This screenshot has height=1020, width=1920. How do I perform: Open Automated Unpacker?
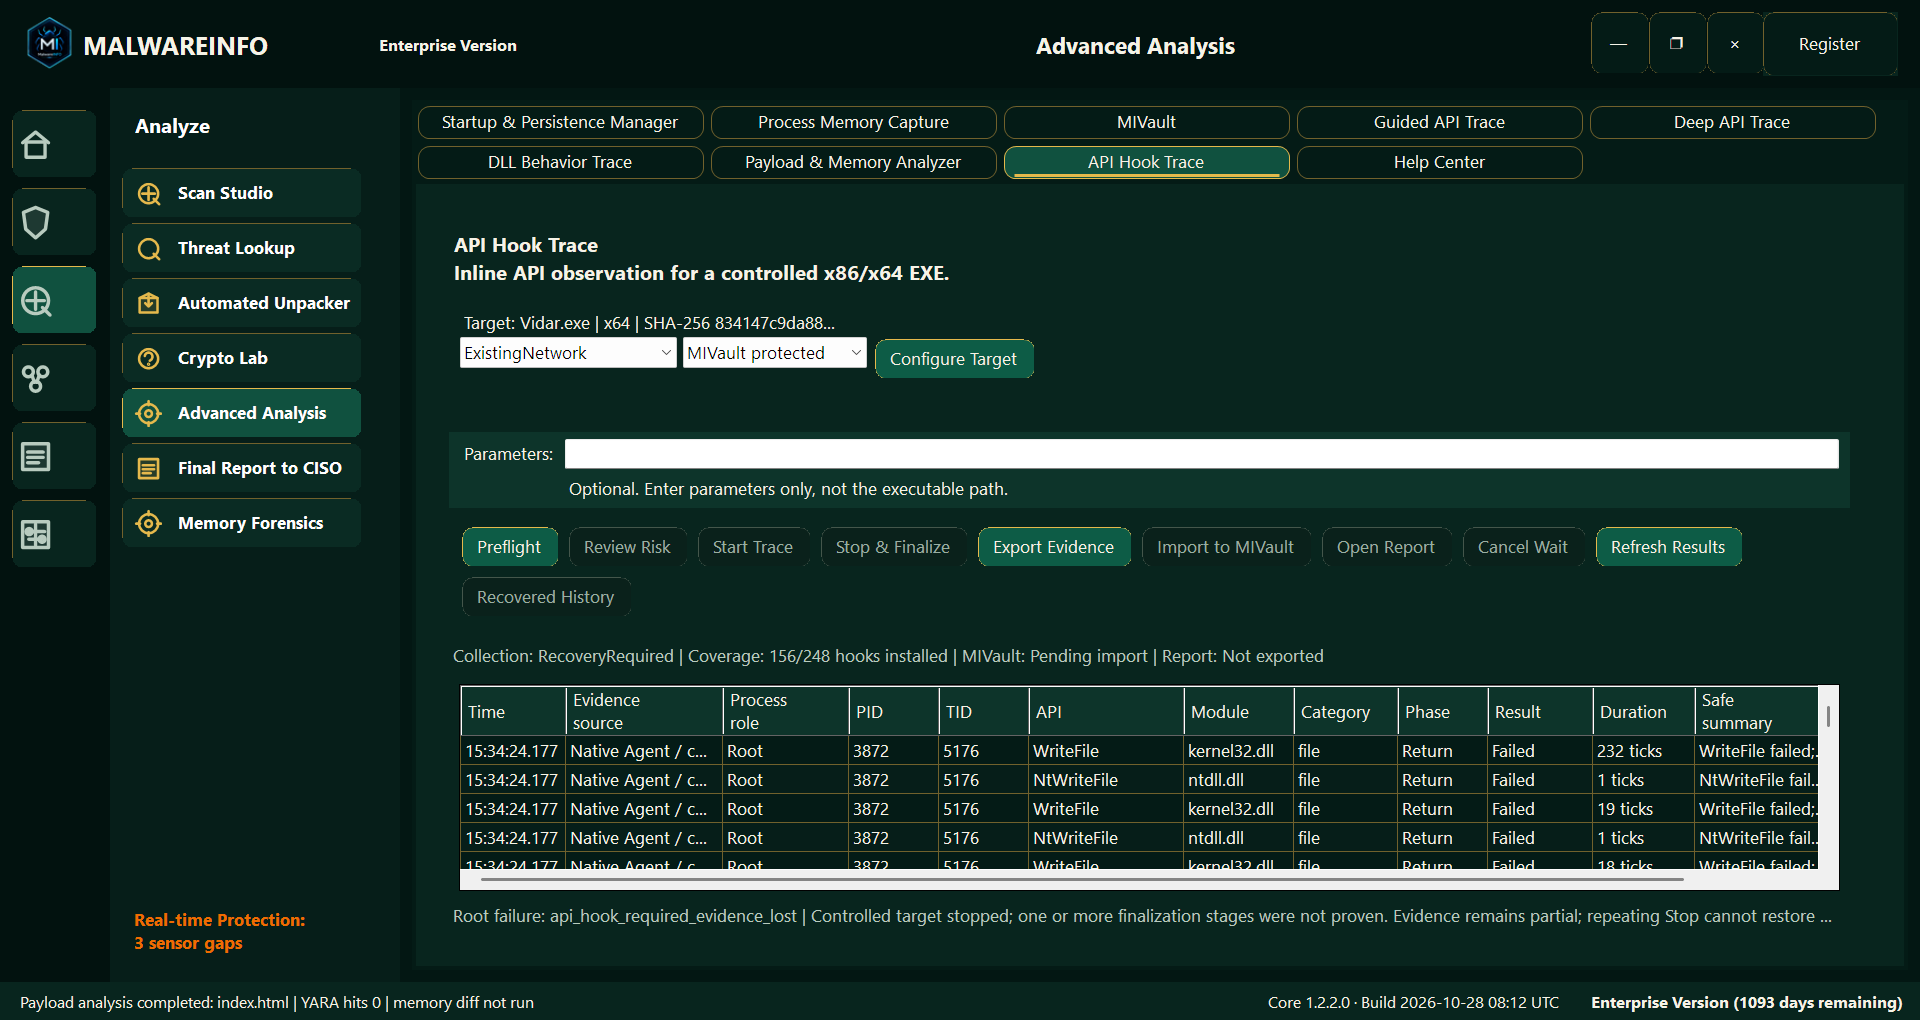pos(242,303)
